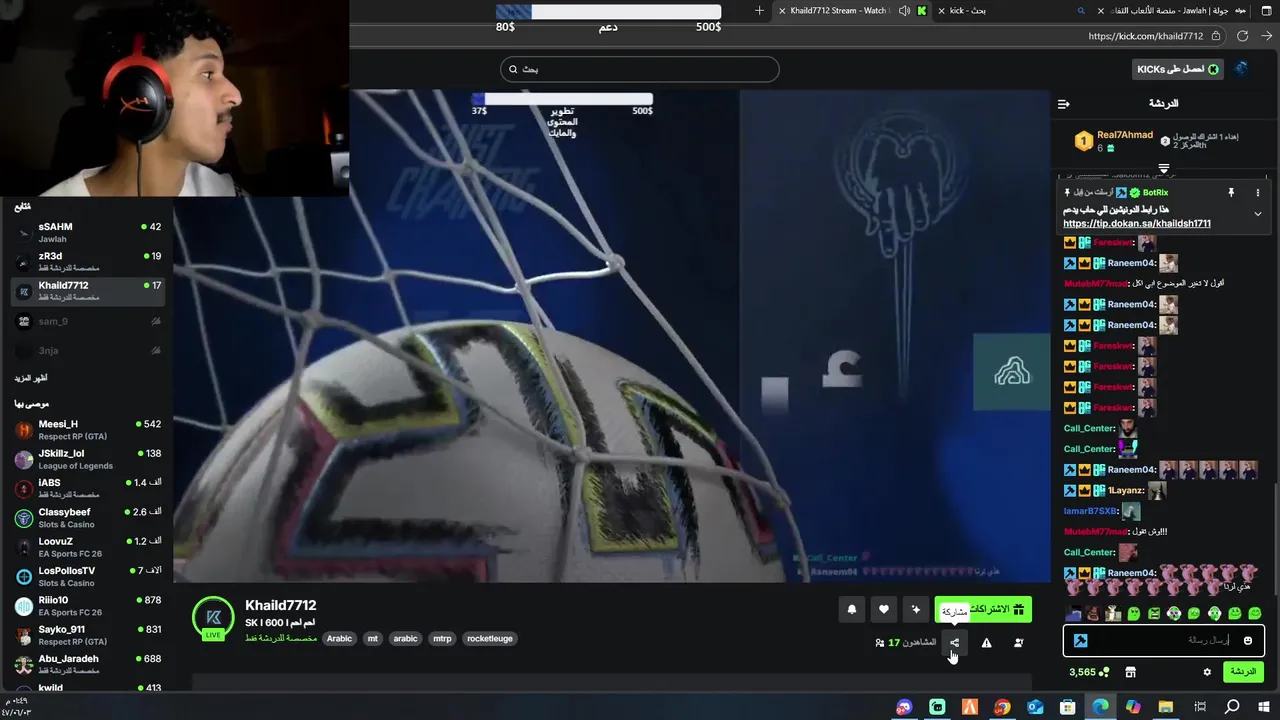Click the 3,565 channel points counter
The image size is (1280, 720).
click(1088, 672)
